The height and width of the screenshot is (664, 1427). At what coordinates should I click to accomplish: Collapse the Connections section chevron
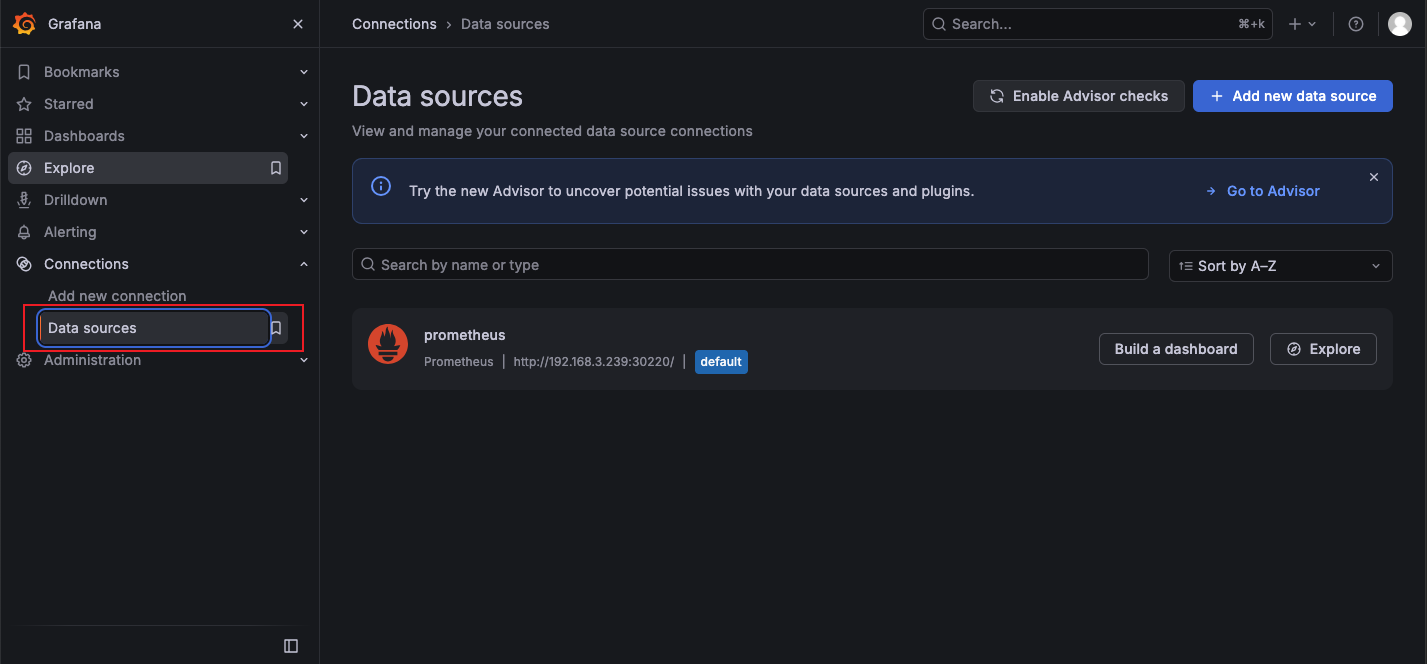point(304,264)
